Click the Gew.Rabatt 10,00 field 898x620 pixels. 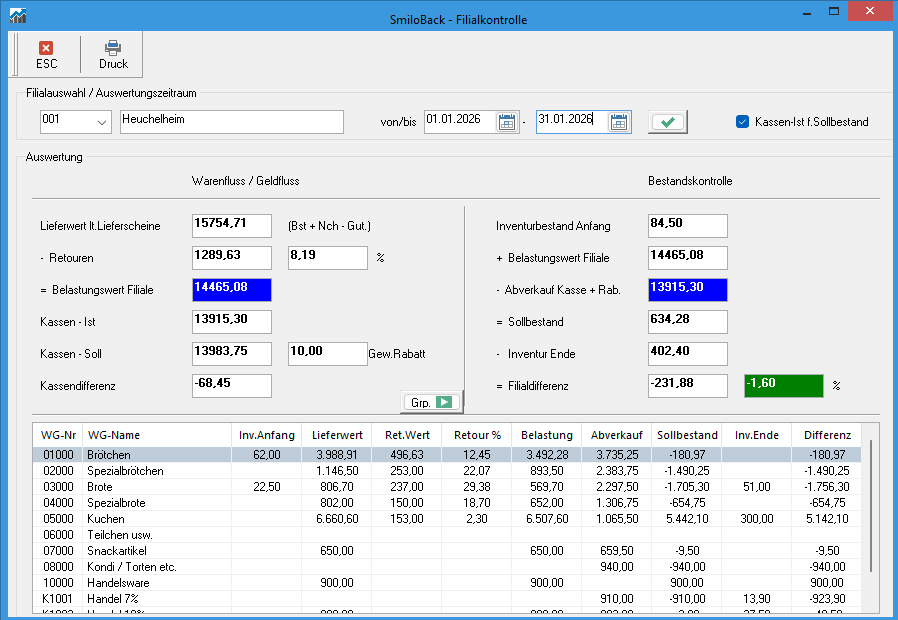pyautogui.click(x=327, y=354)
